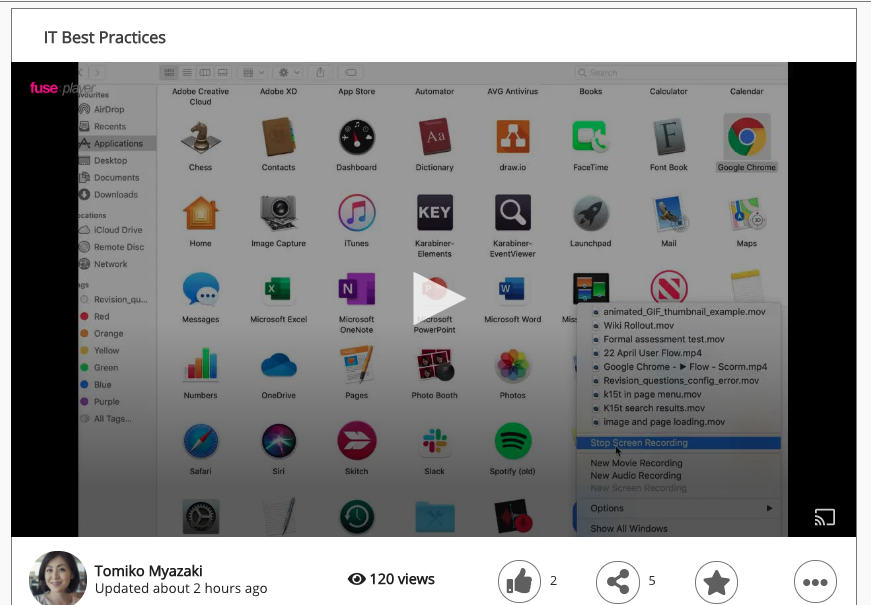Play the IT Best Practices video
871x605 pixels.
(439, 299)
